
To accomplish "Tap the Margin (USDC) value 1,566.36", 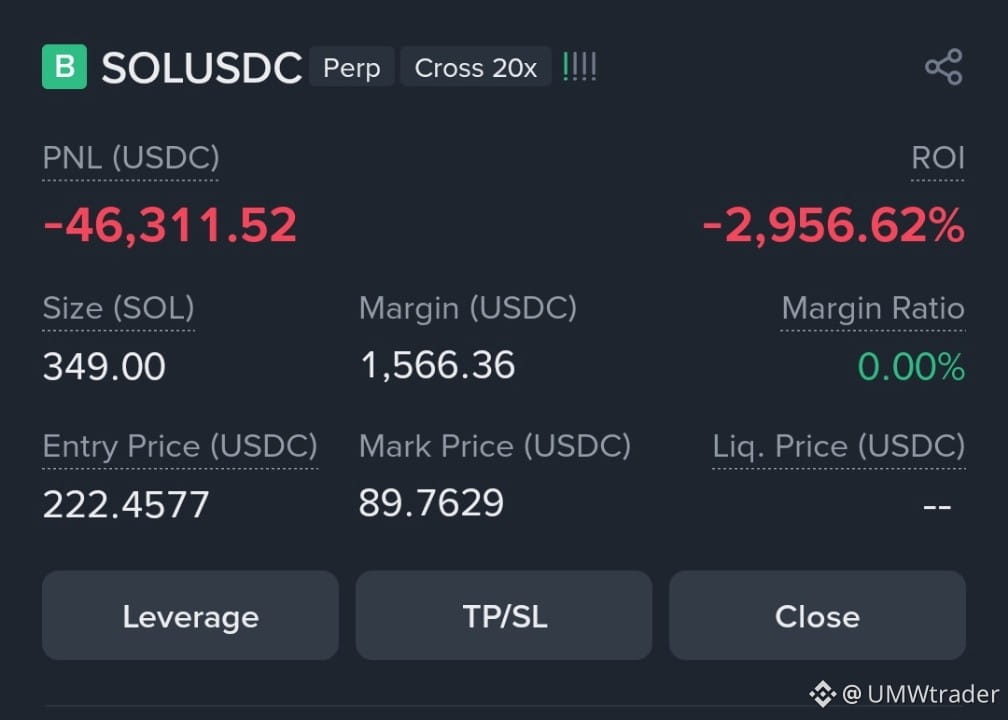I will click(438, 365).
